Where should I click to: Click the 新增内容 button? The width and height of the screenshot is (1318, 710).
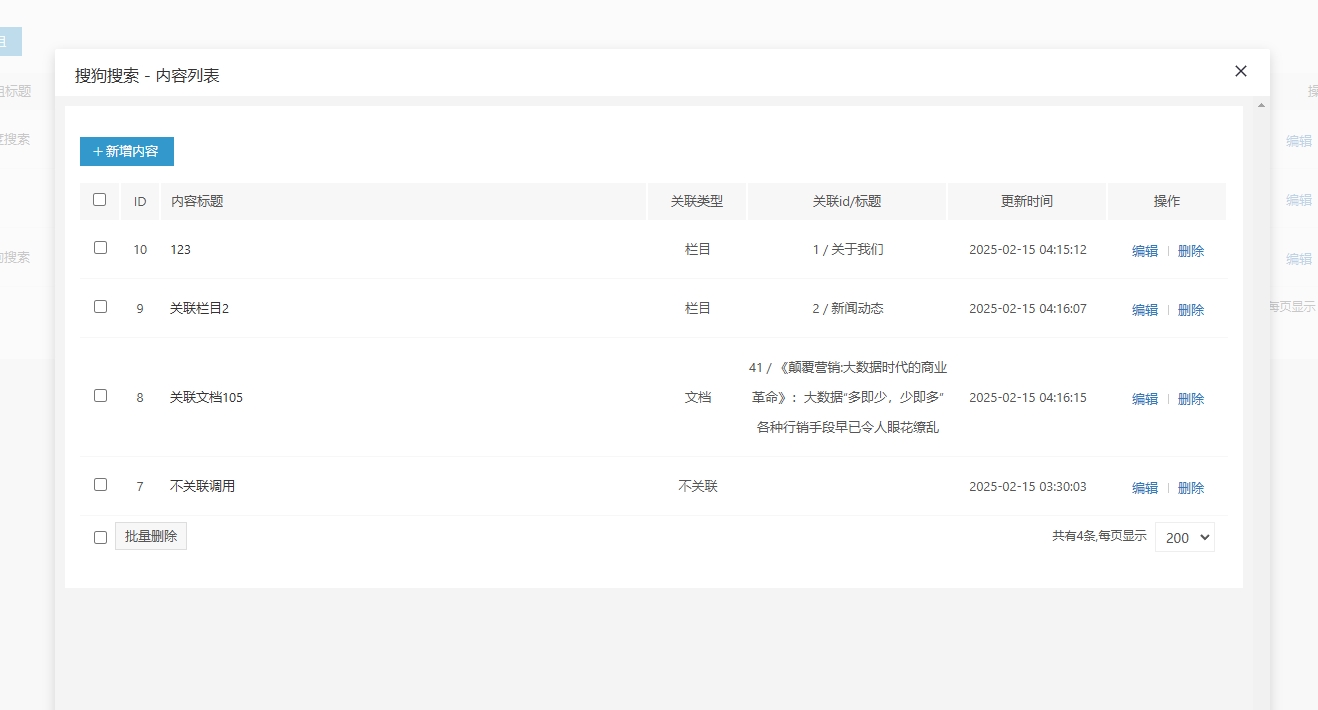127,151
